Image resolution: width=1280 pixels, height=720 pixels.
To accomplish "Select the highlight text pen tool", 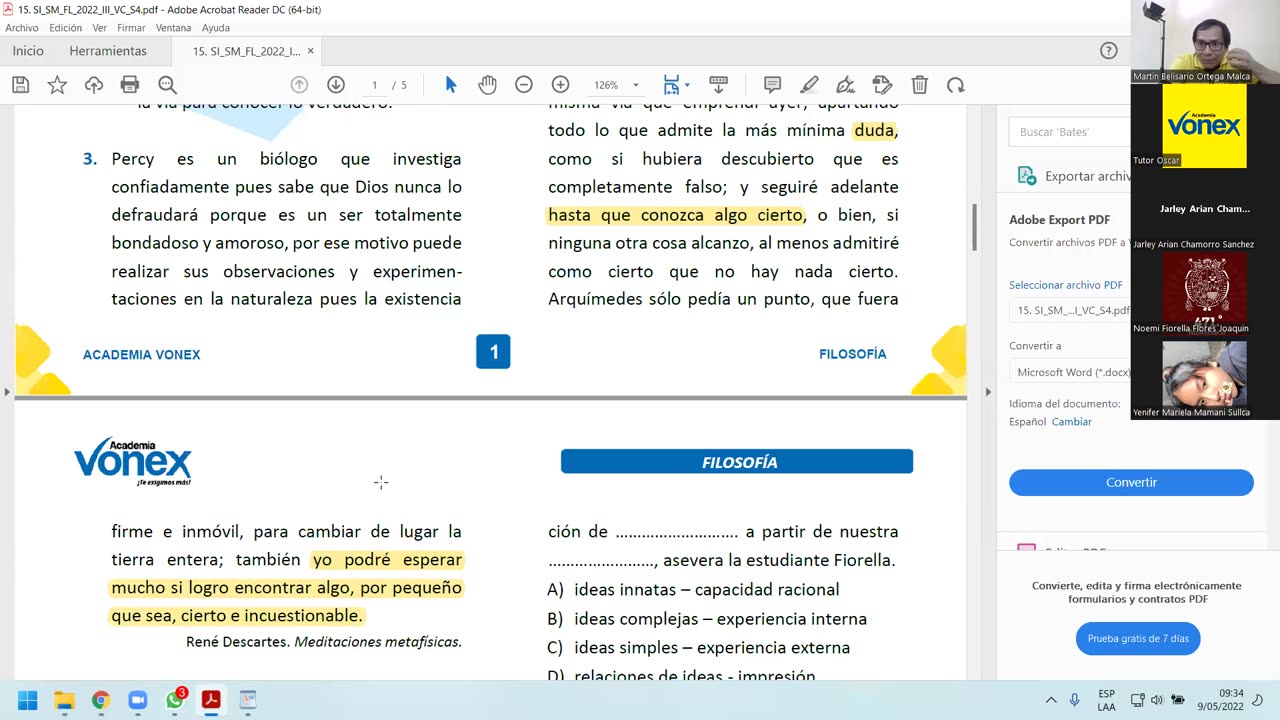I will point(809,85).
